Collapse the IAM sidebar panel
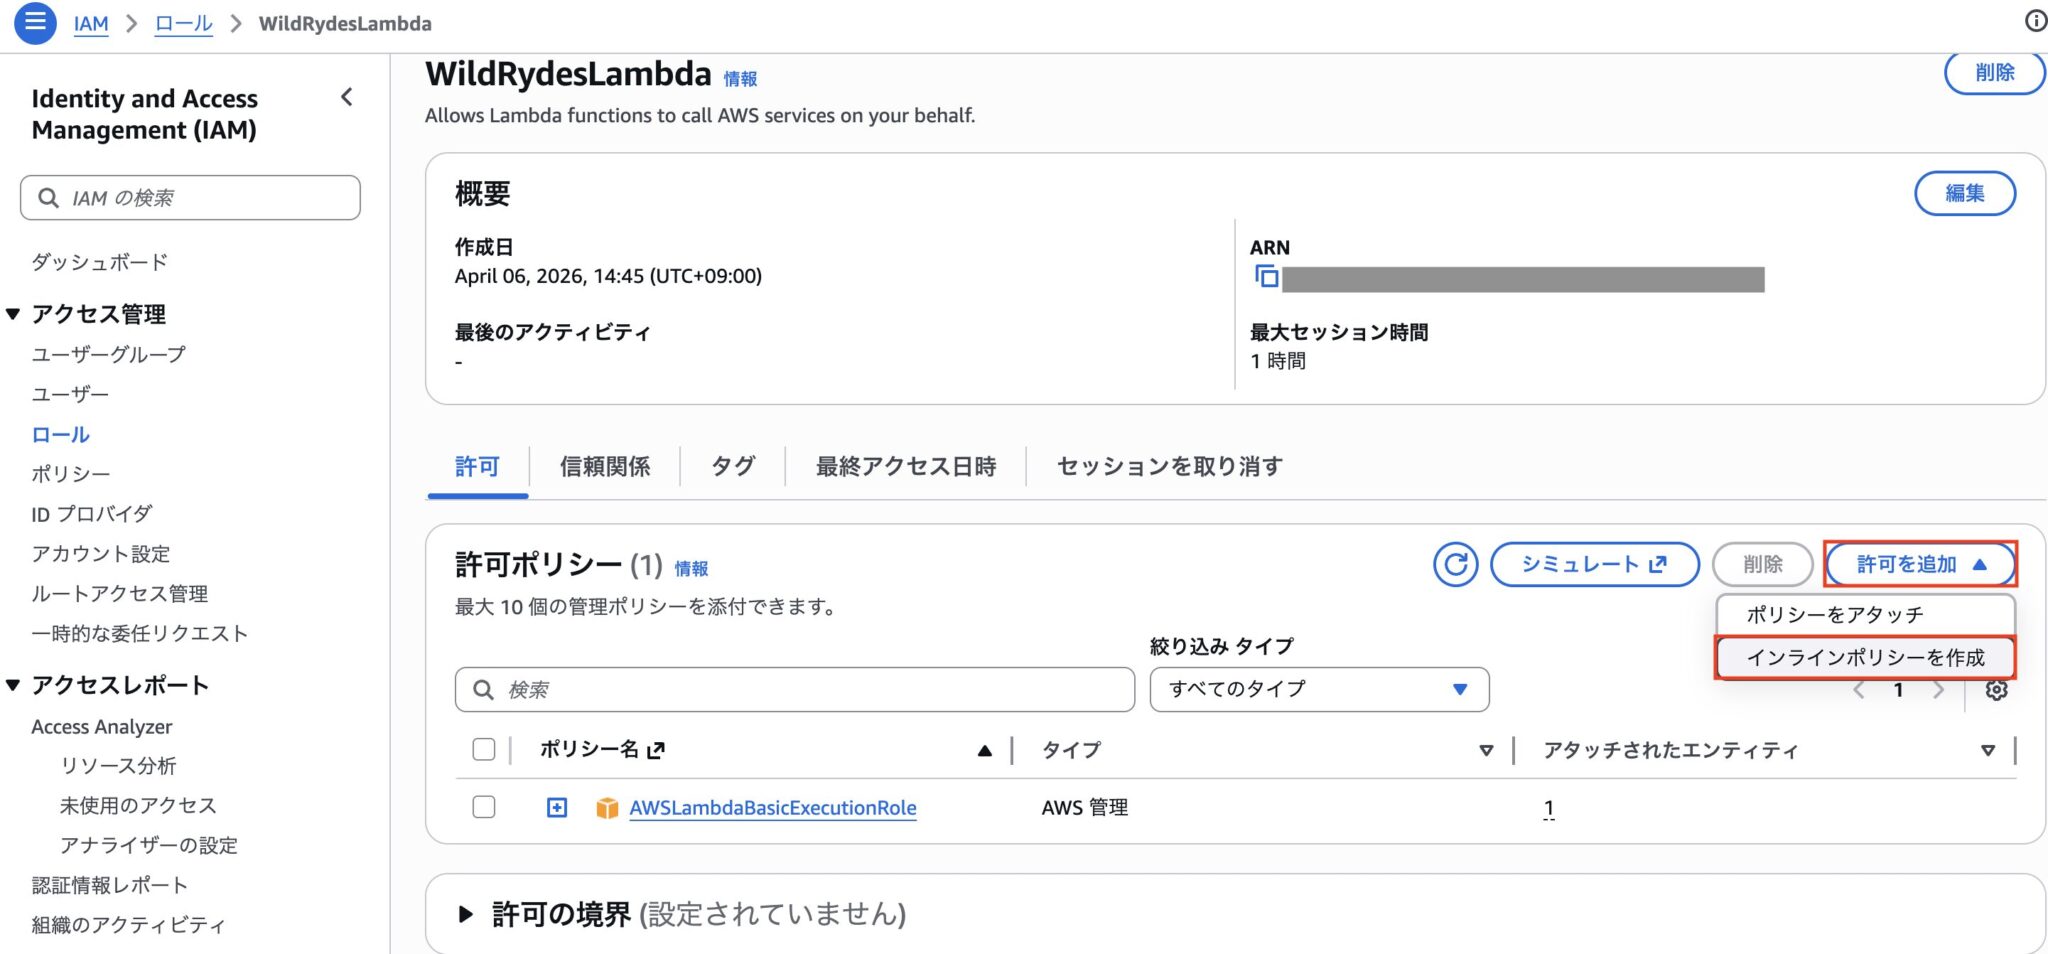Screen dimensions: 2048x954 [x=347, y=97]
